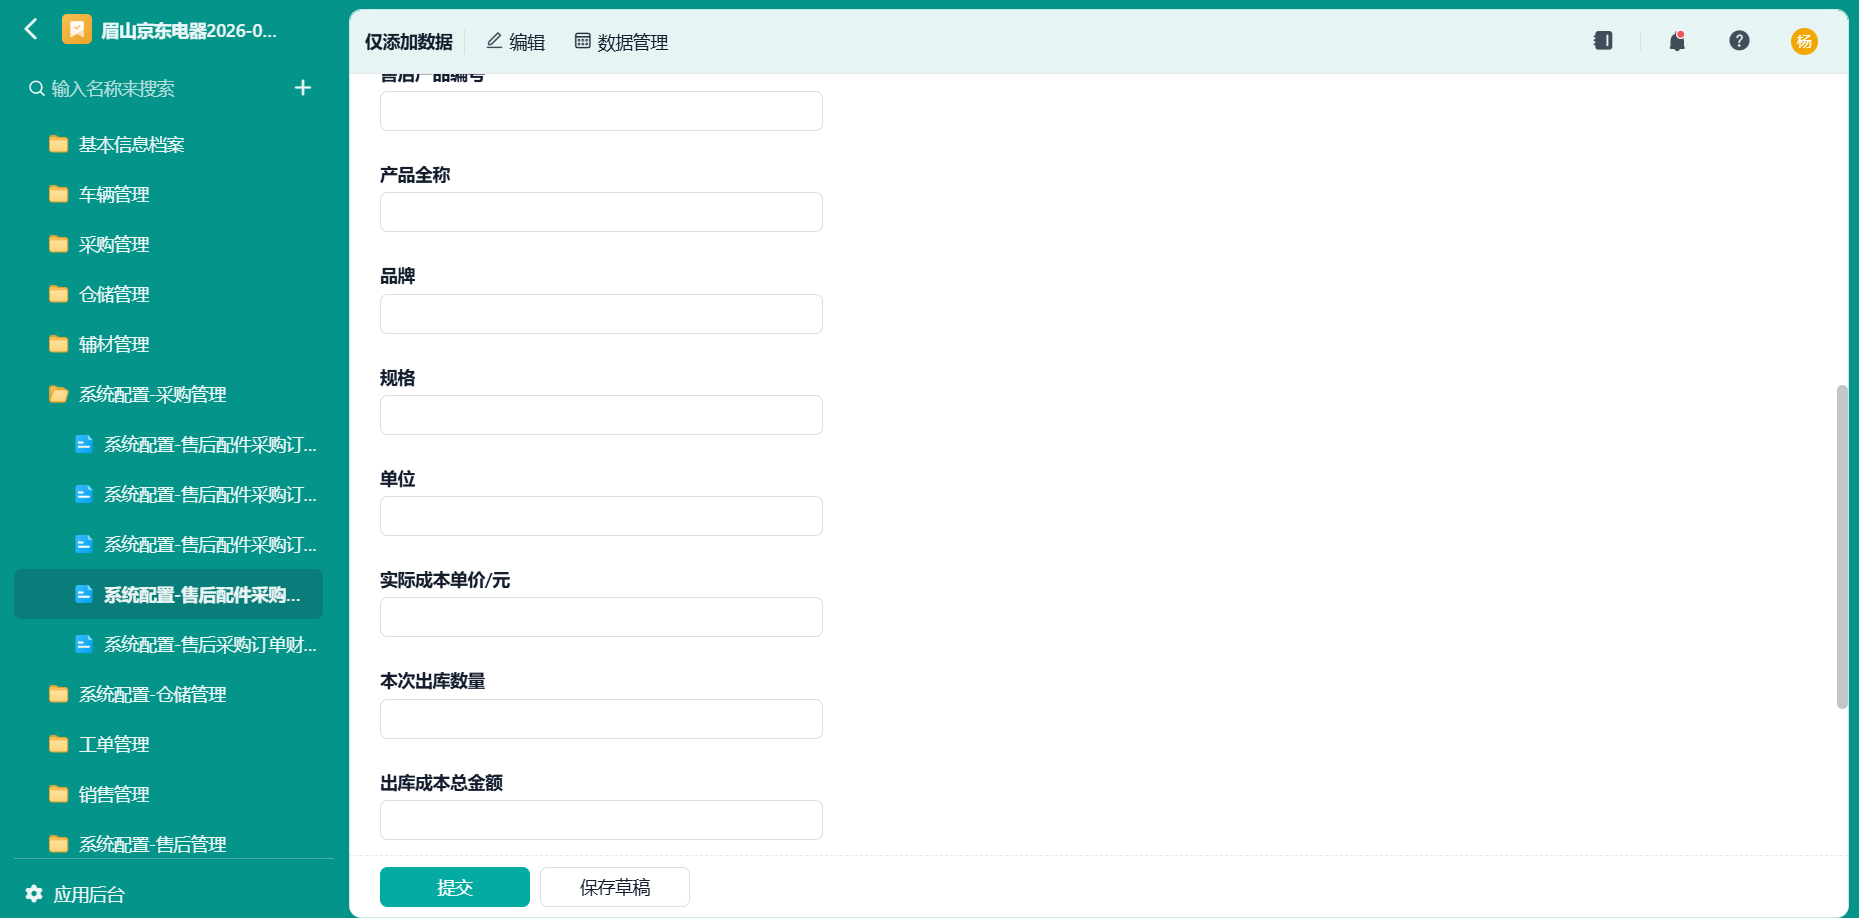Screen dimensions: 1859x918
Task: Click the vertical form scrollbar
Action: 1842,547
